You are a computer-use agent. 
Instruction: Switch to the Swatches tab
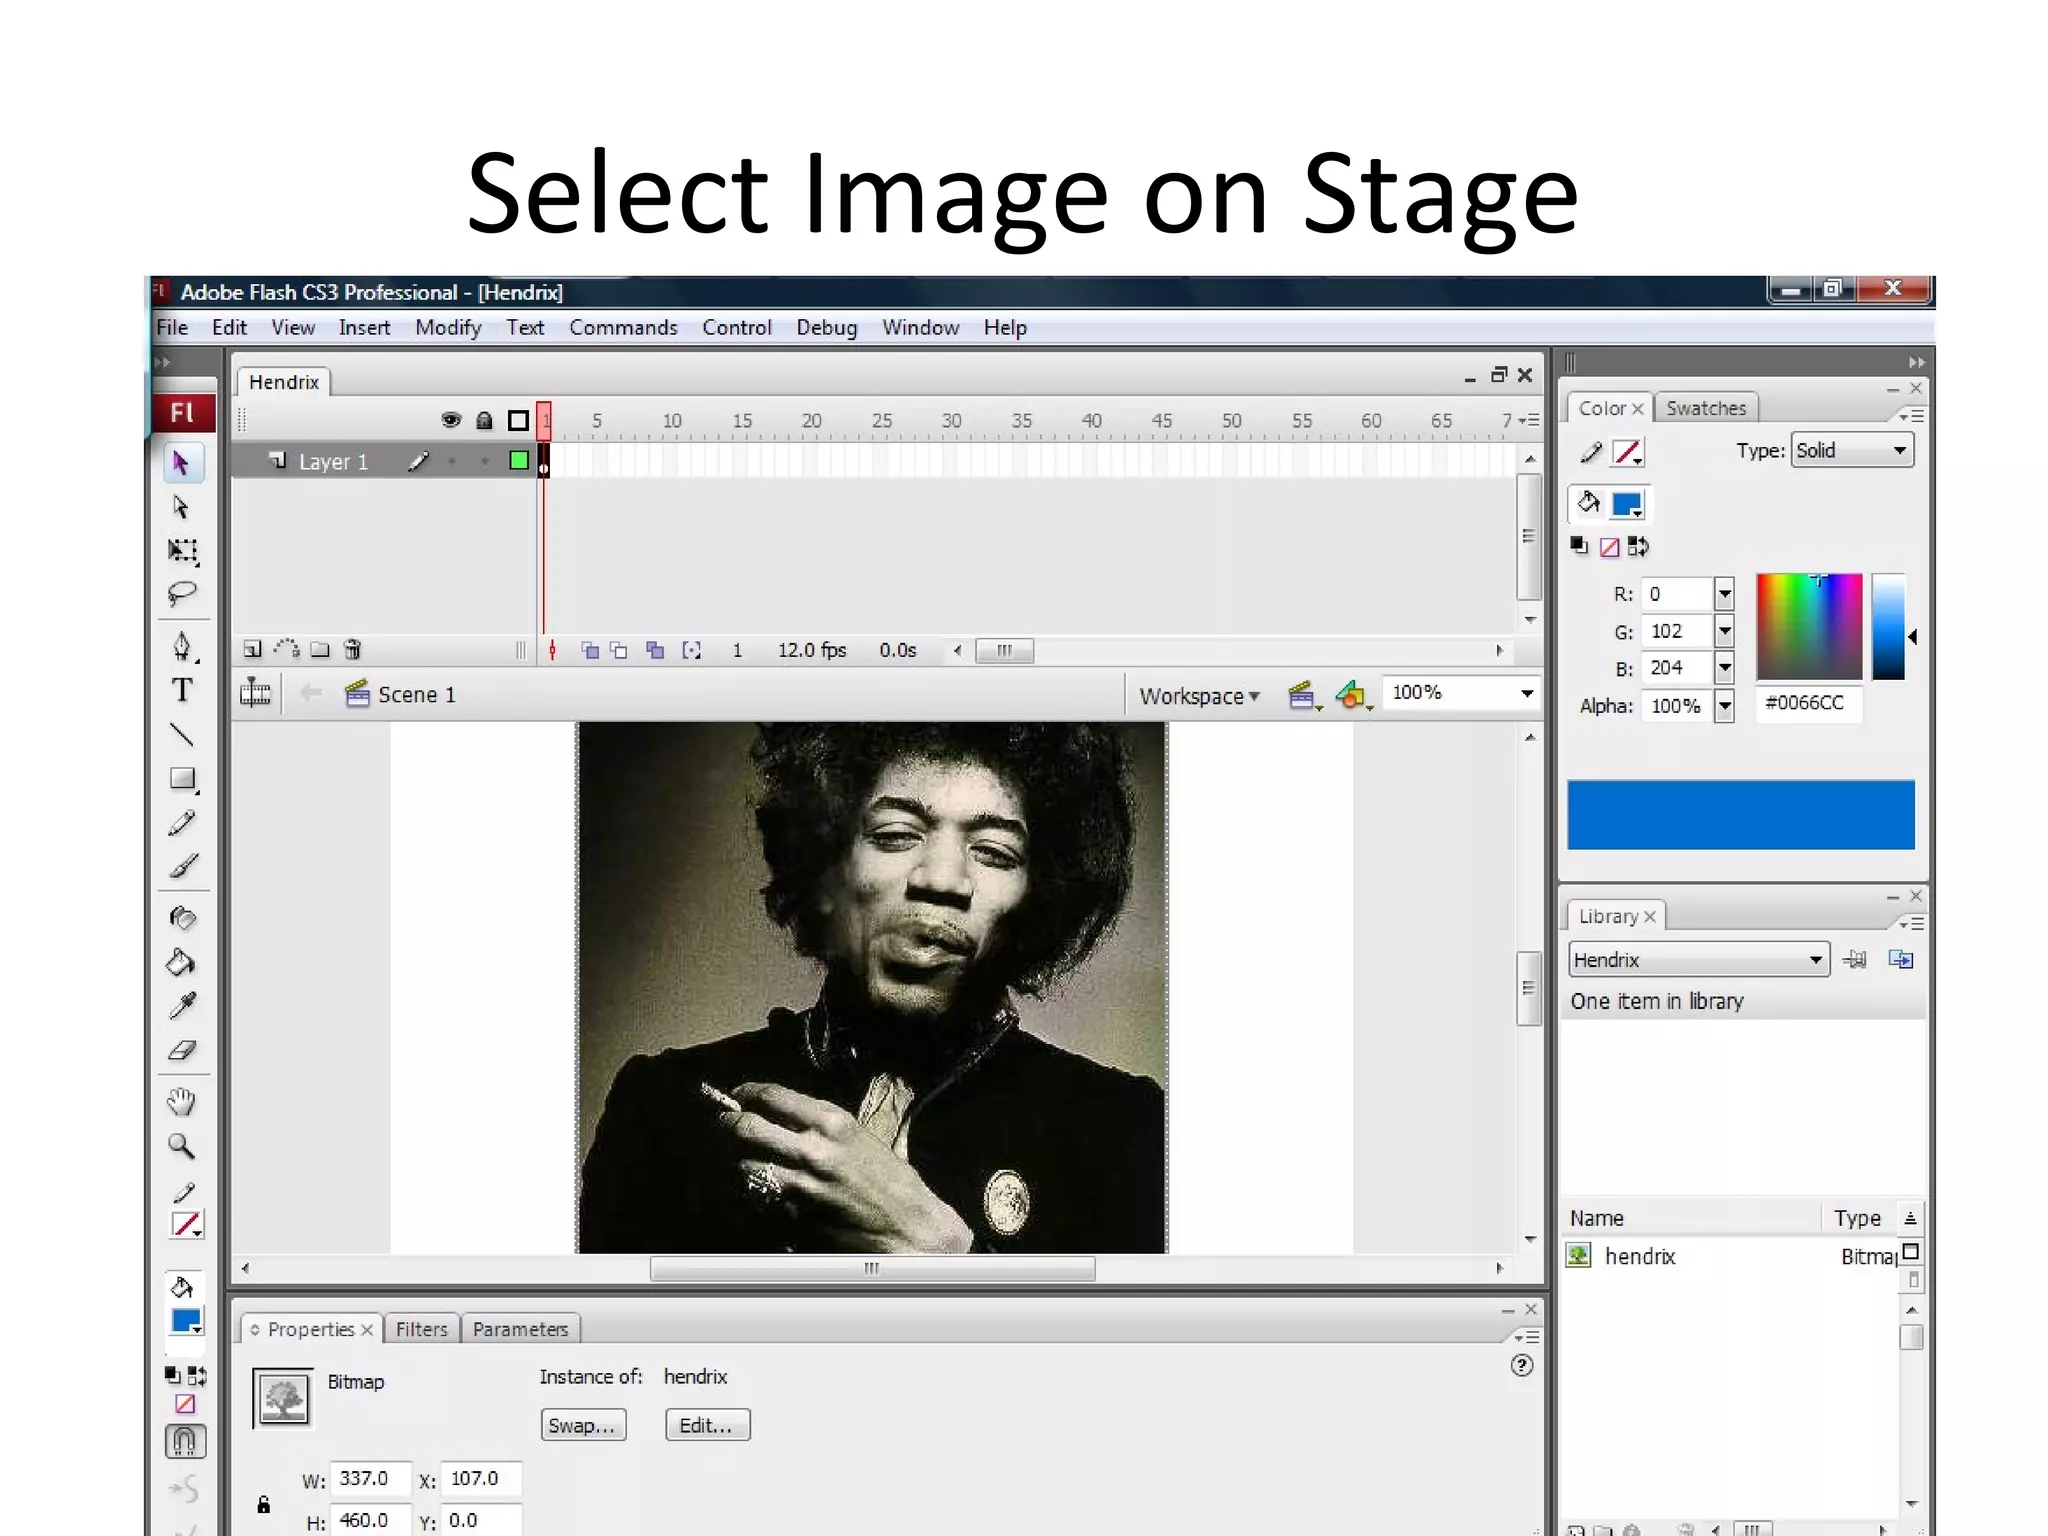click(1706, 408)
